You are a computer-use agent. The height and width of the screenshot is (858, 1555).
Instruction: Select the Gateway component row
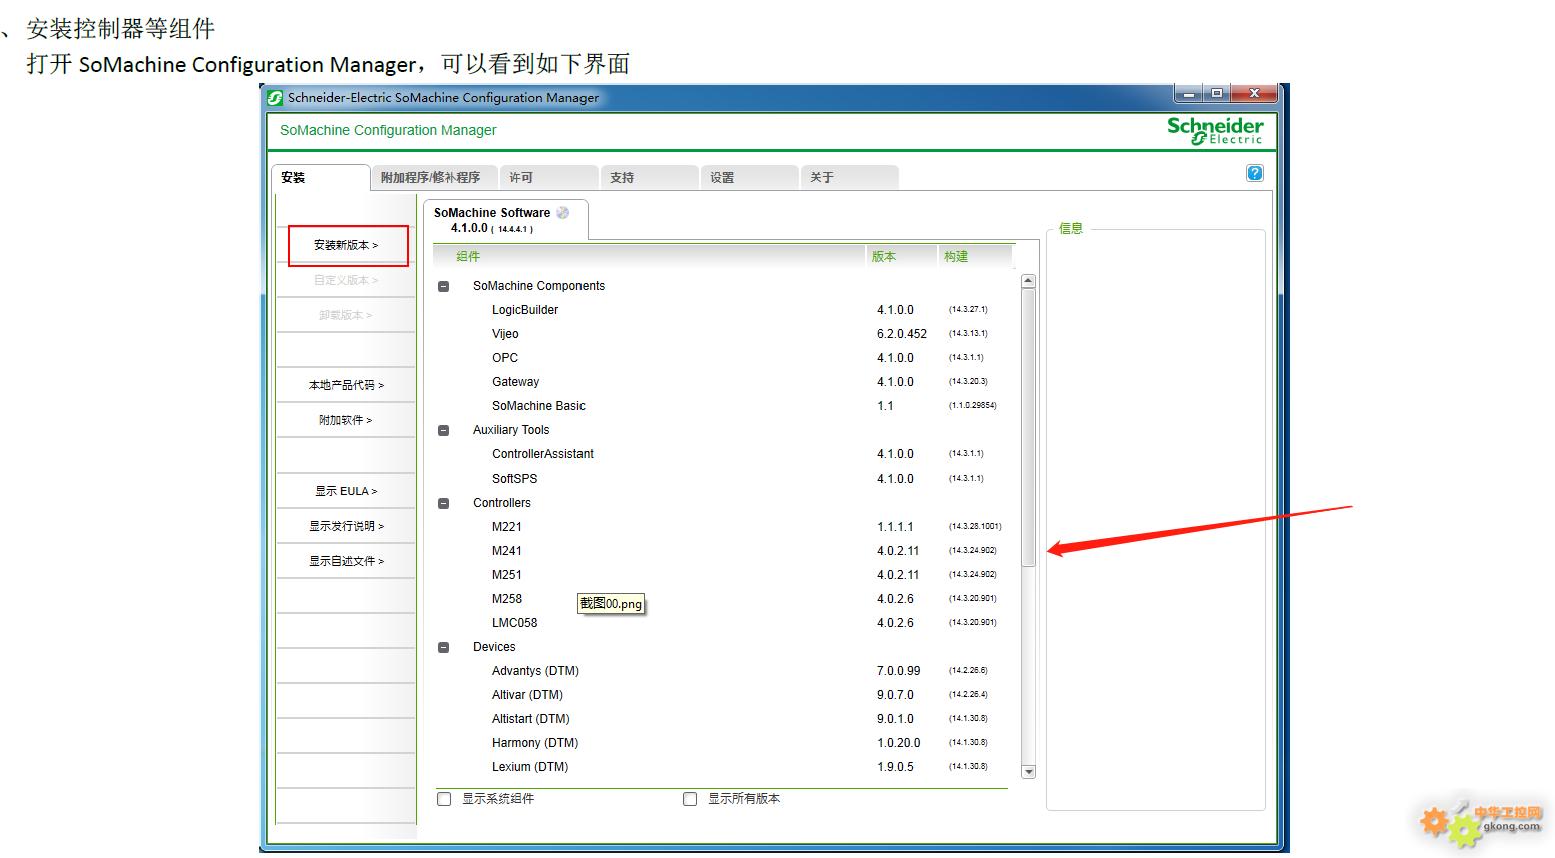click(727, 382)
